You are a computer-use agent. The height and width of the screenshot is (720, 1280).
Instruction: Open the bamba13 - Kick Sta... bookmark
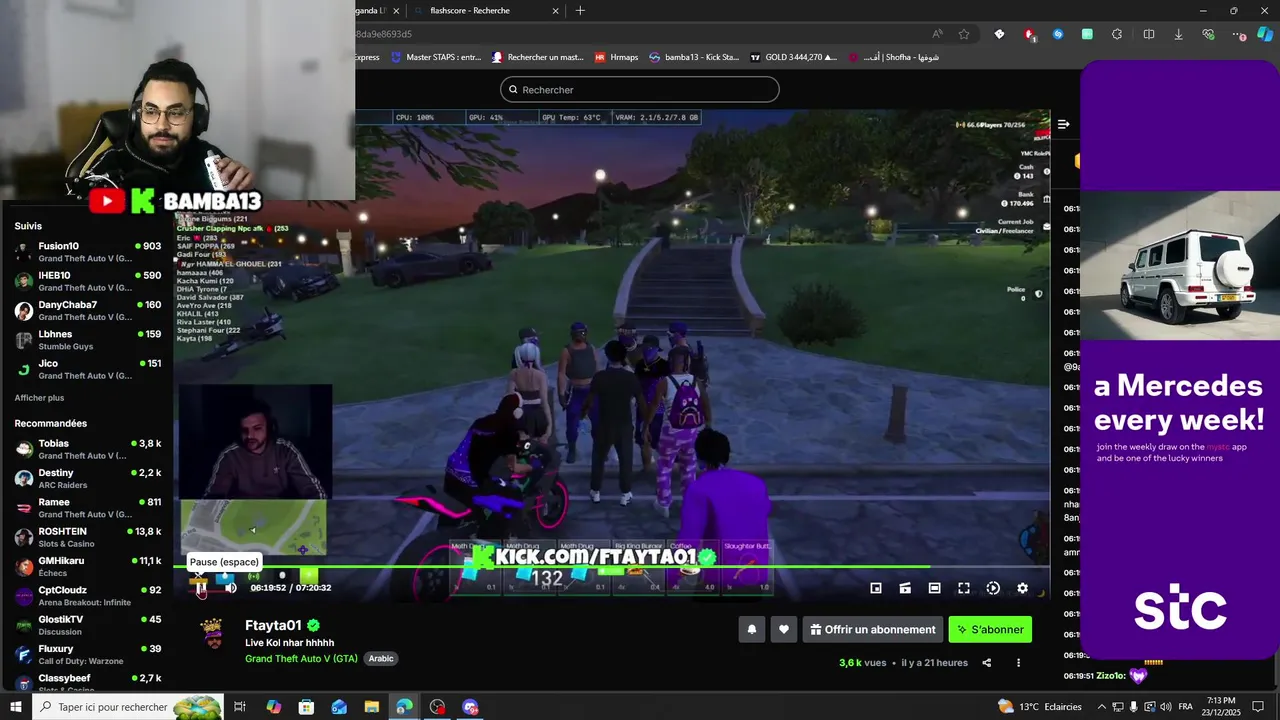[x=694, y=57]
